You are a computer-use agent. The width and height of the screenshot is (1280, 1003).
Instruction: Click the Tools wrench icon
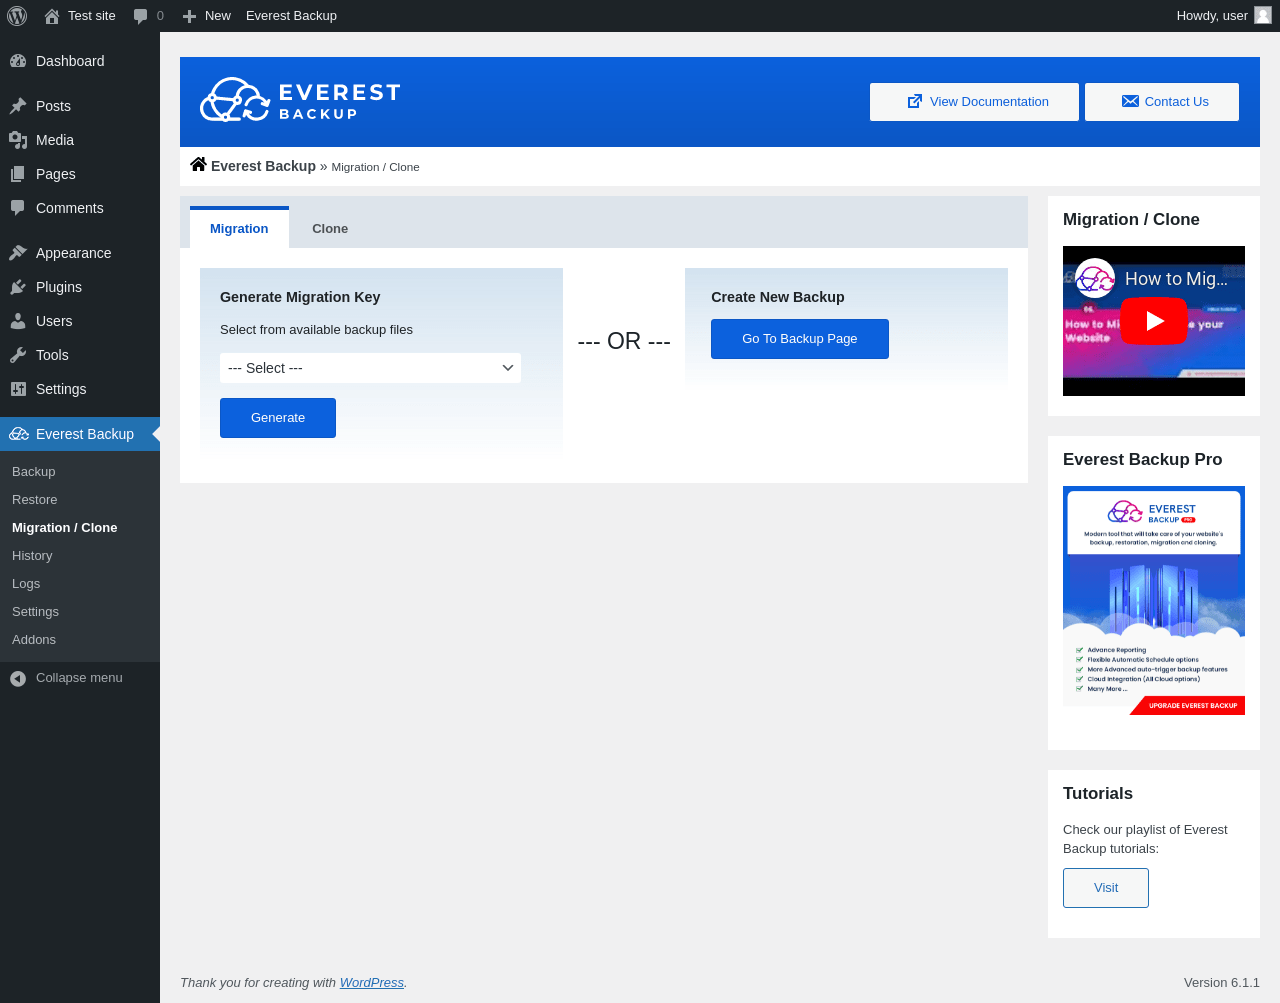point(18,355)
